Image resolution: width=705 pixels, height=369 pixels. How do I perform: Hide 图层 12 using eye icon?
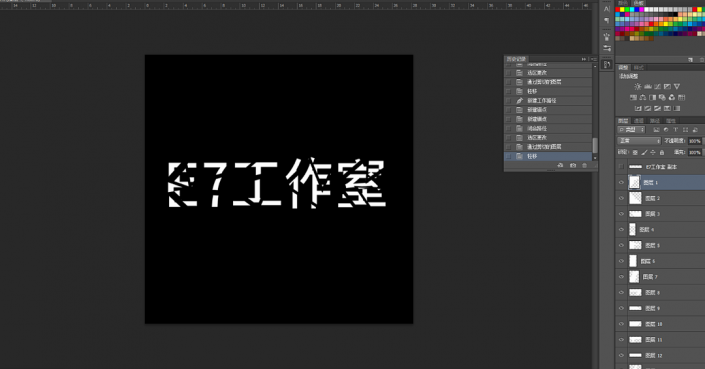click(x=621, y=356)
